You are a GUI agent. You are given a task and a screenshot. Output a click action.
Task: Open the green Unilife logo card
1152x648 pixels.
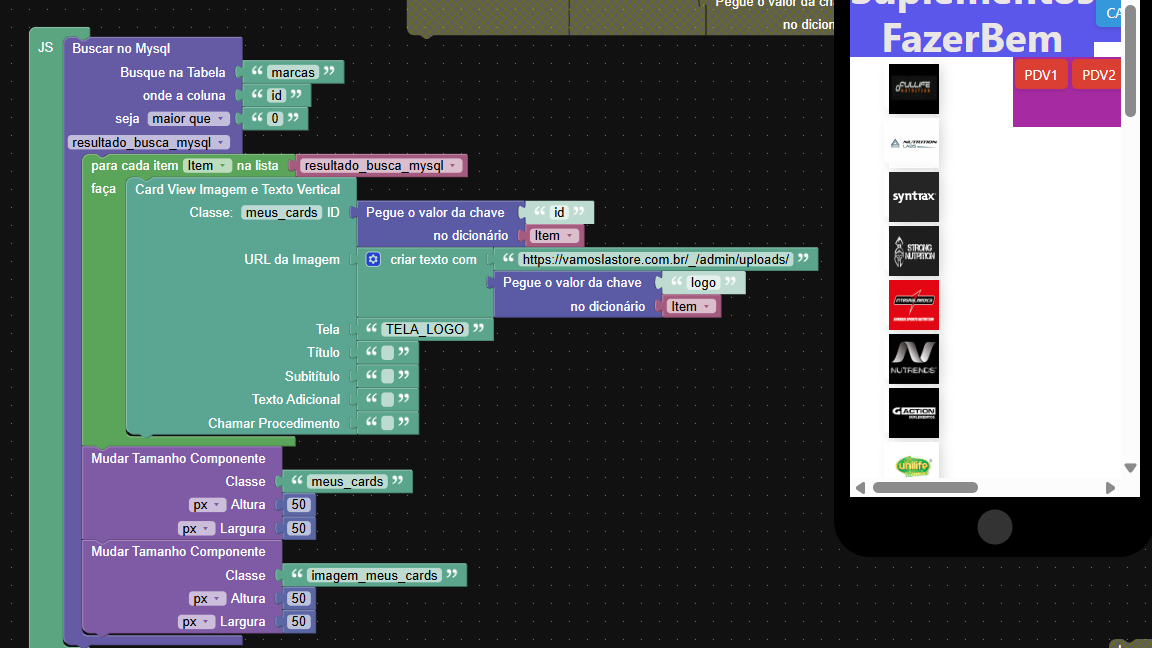coord(913,461)
